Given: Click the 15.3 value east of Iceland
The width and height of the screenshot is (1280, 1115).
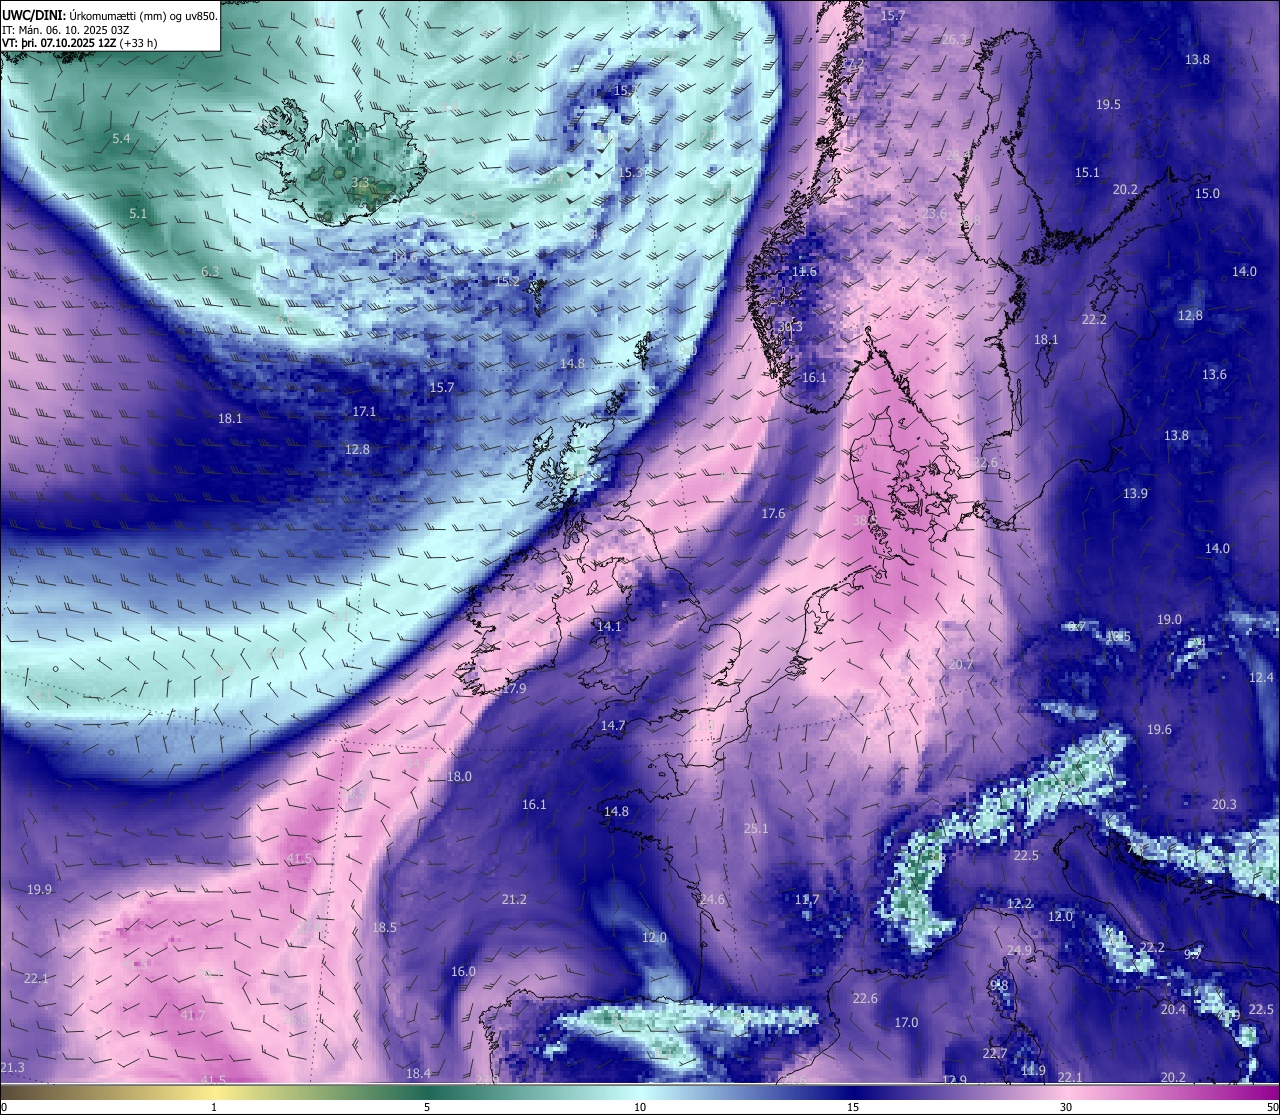Looking at the screenshot, I should click(630, 172).
